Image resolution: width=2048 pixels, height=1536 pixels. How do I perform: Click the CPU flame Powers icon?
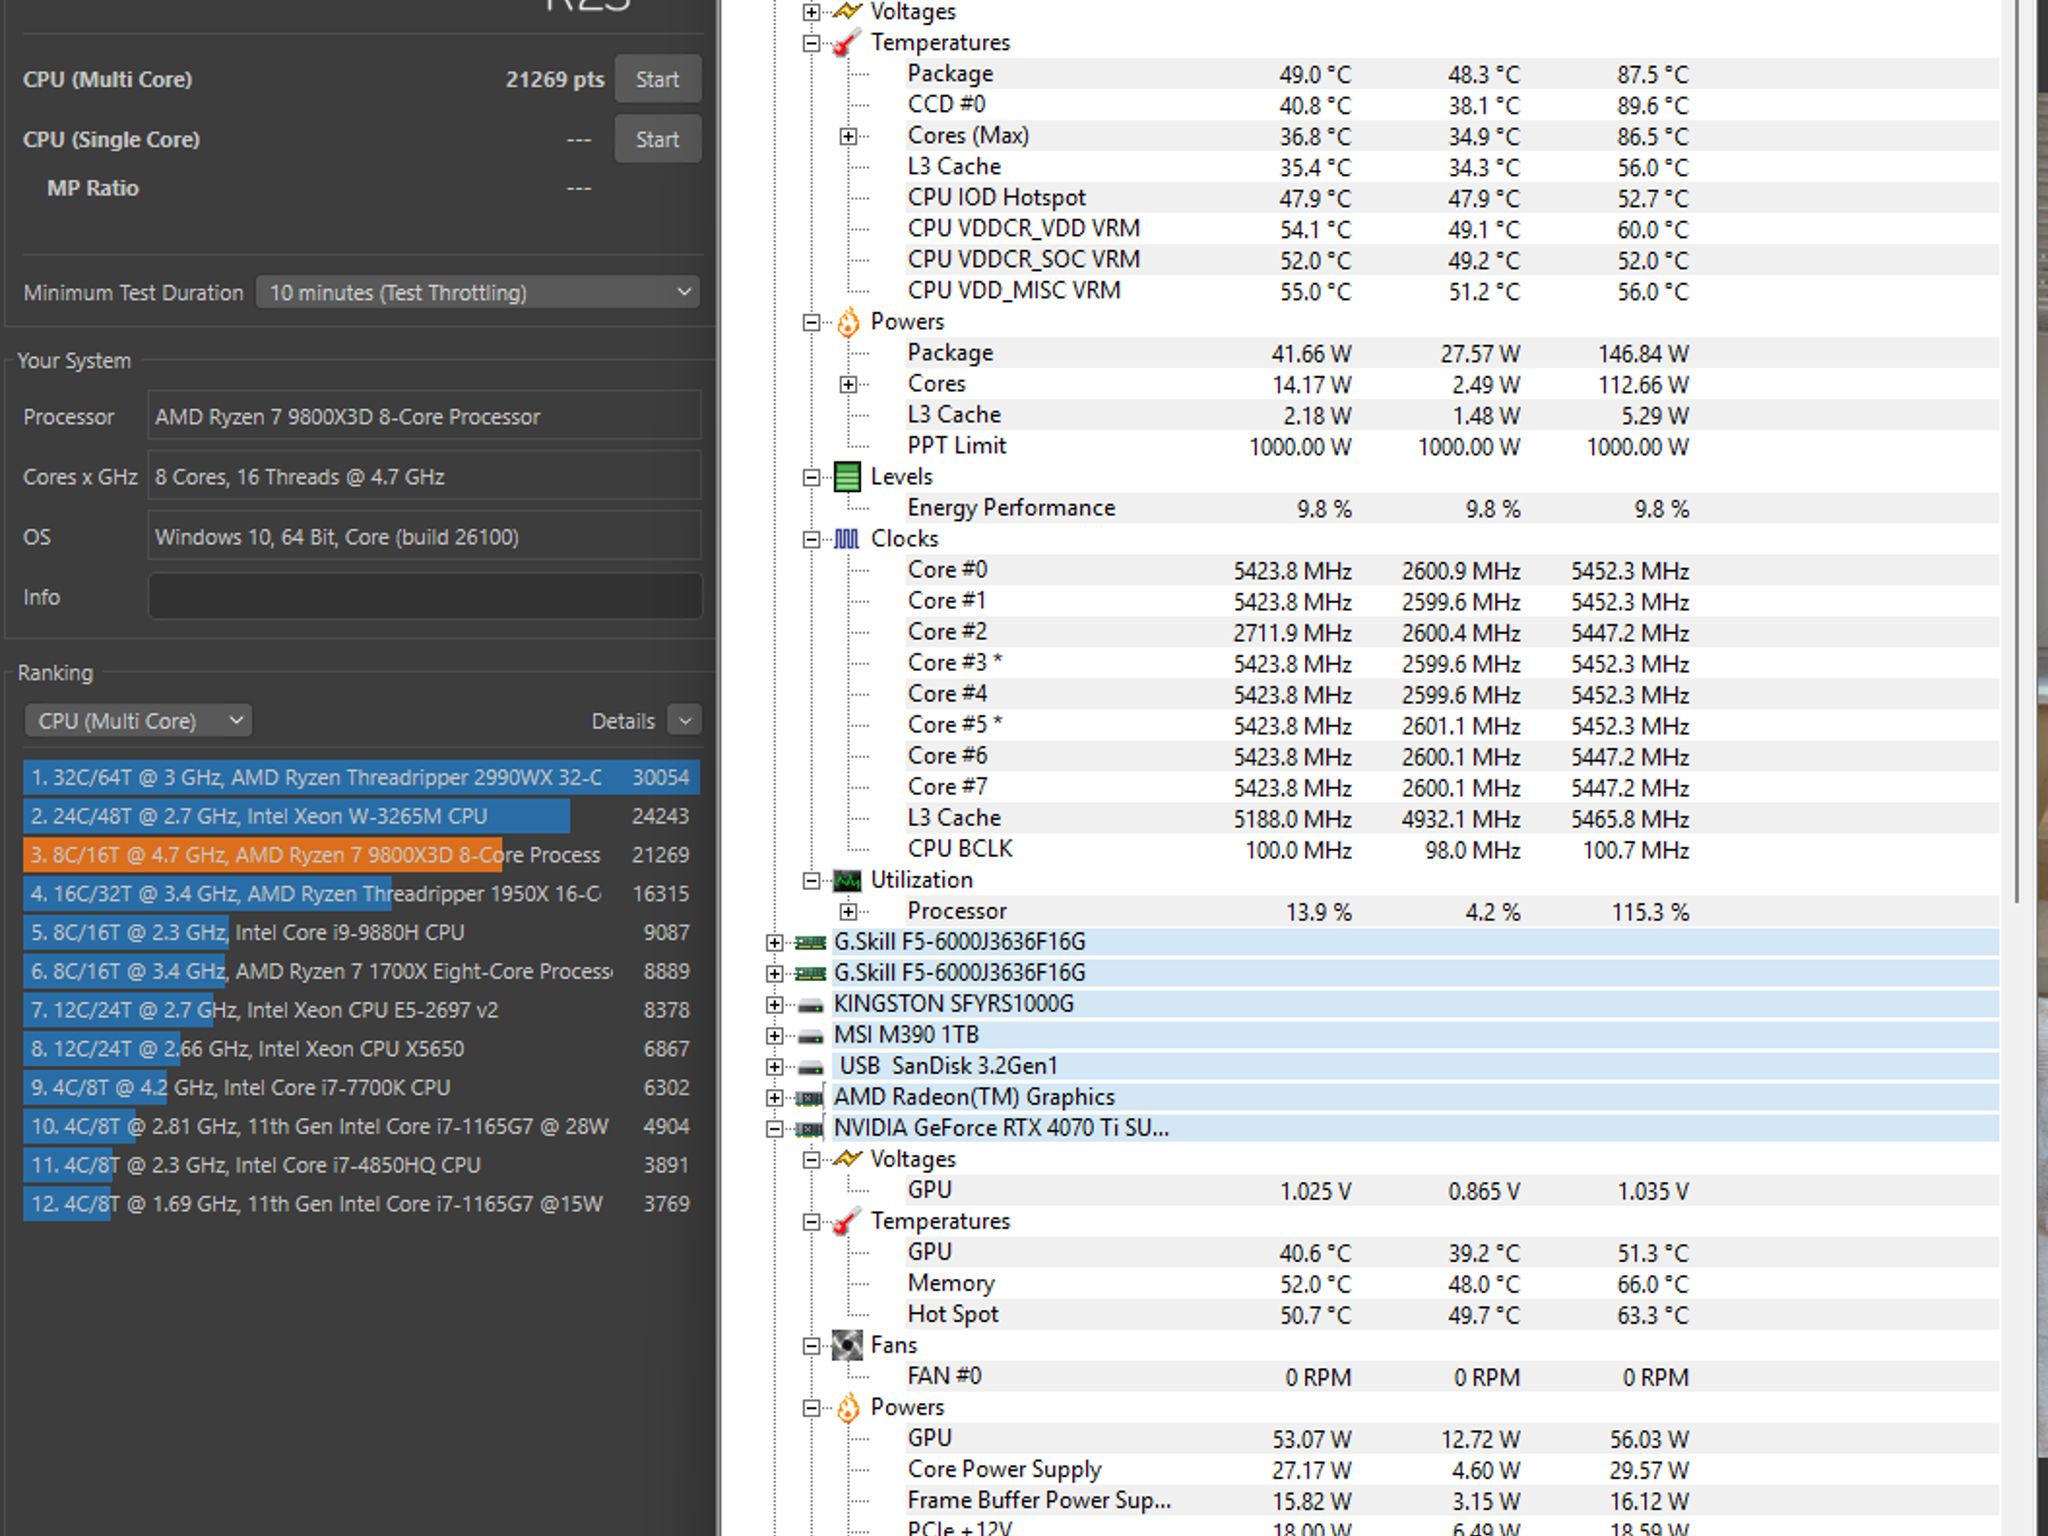[x=847, y=322]
